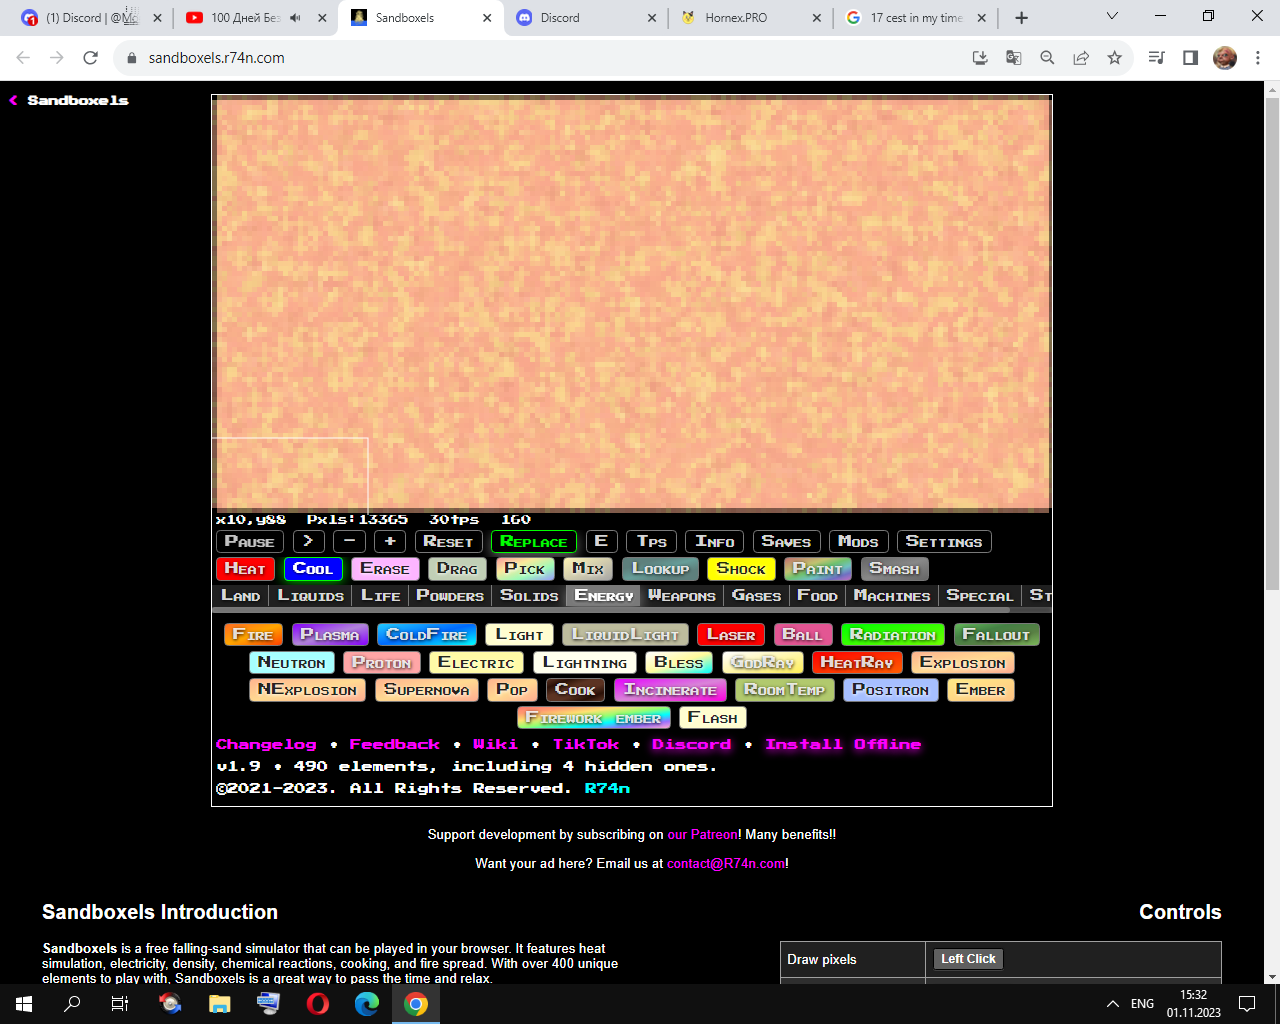Open Opera browser from the taskbar
Viewport: 1280px width, 1024px height.
[318, 1004]
